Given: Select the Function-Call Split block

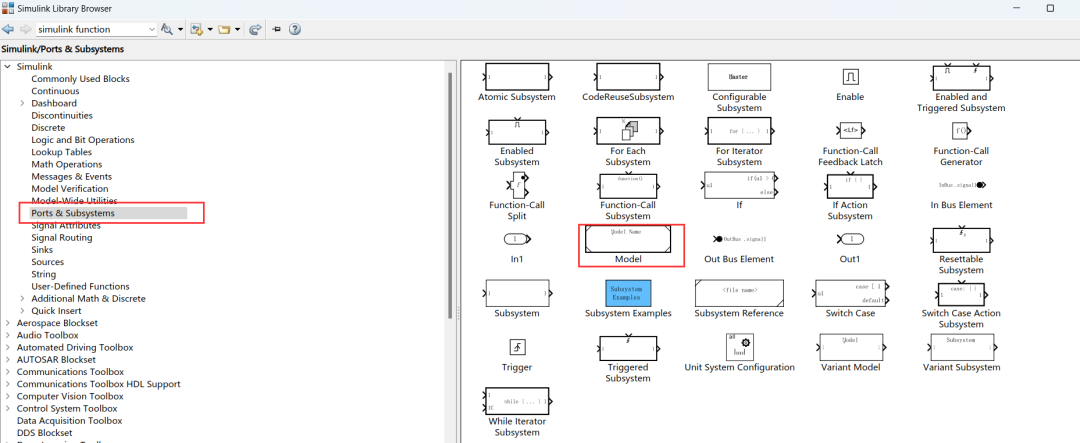Looking at the screenshot, I should [517, 184].
